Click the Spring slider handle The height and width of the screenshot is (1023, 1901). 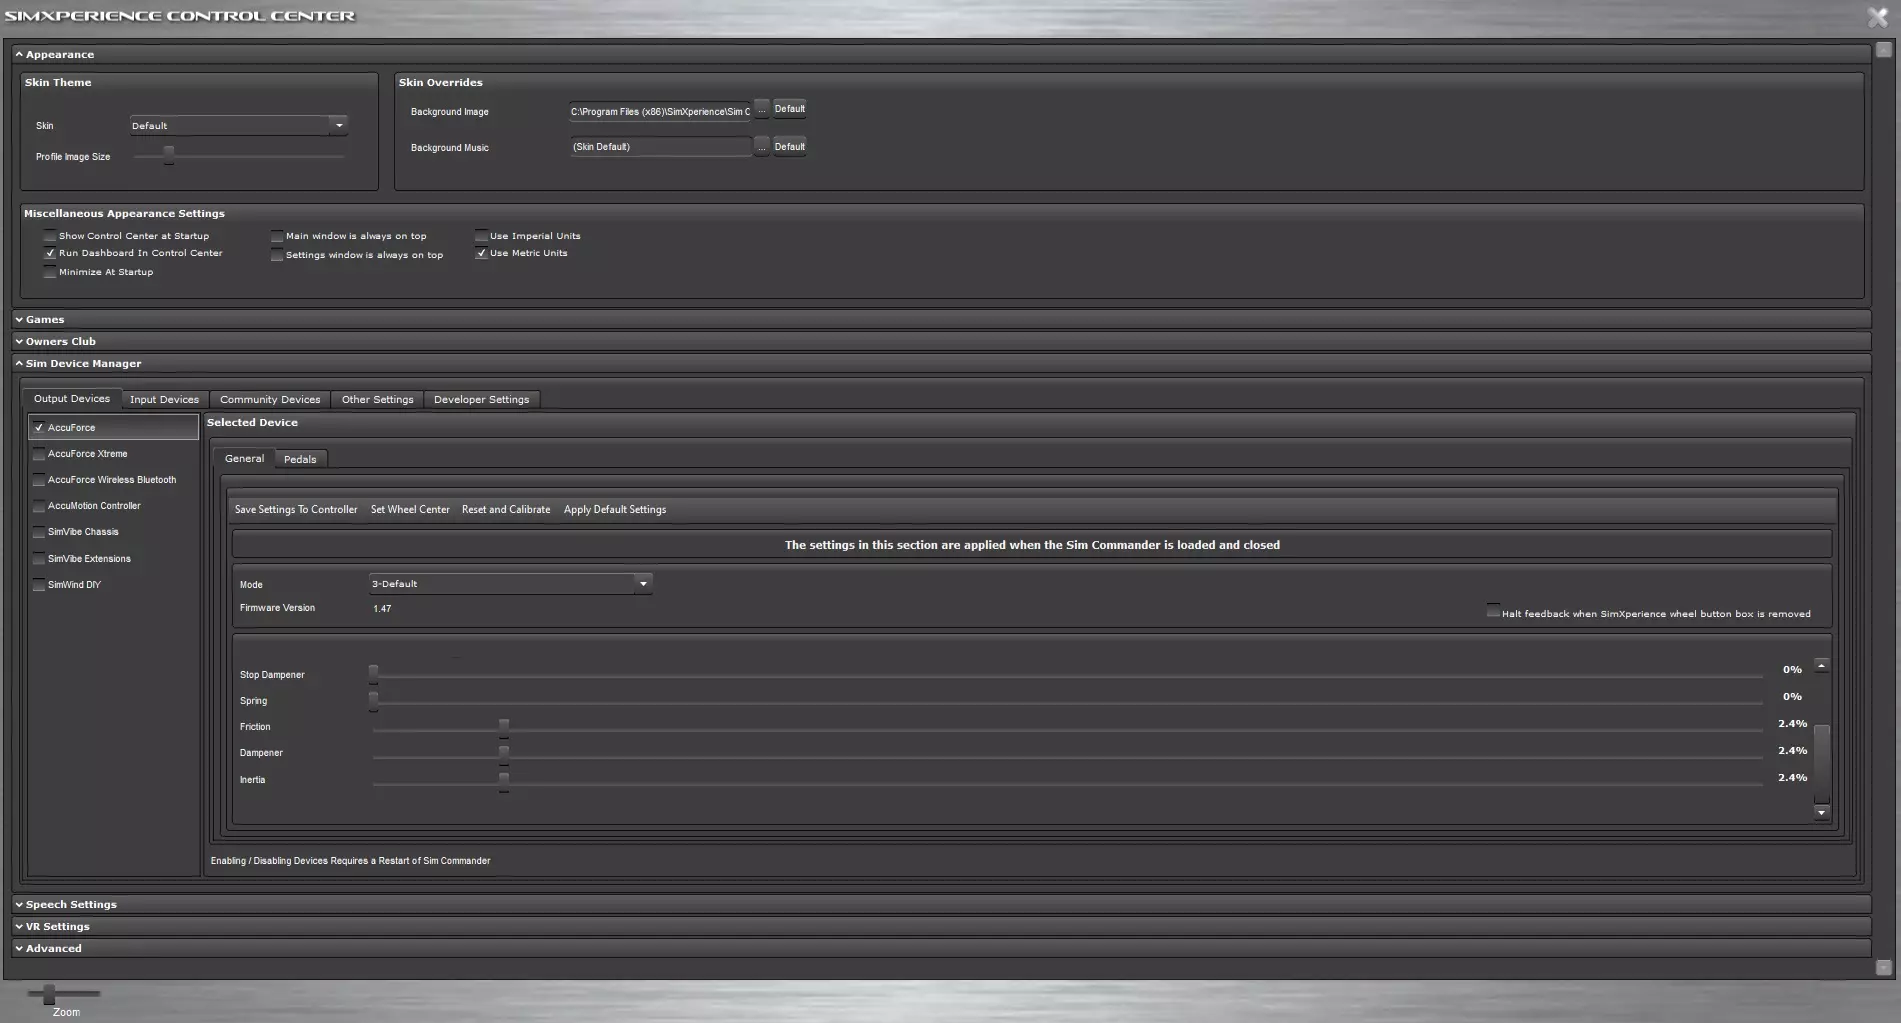373,701
